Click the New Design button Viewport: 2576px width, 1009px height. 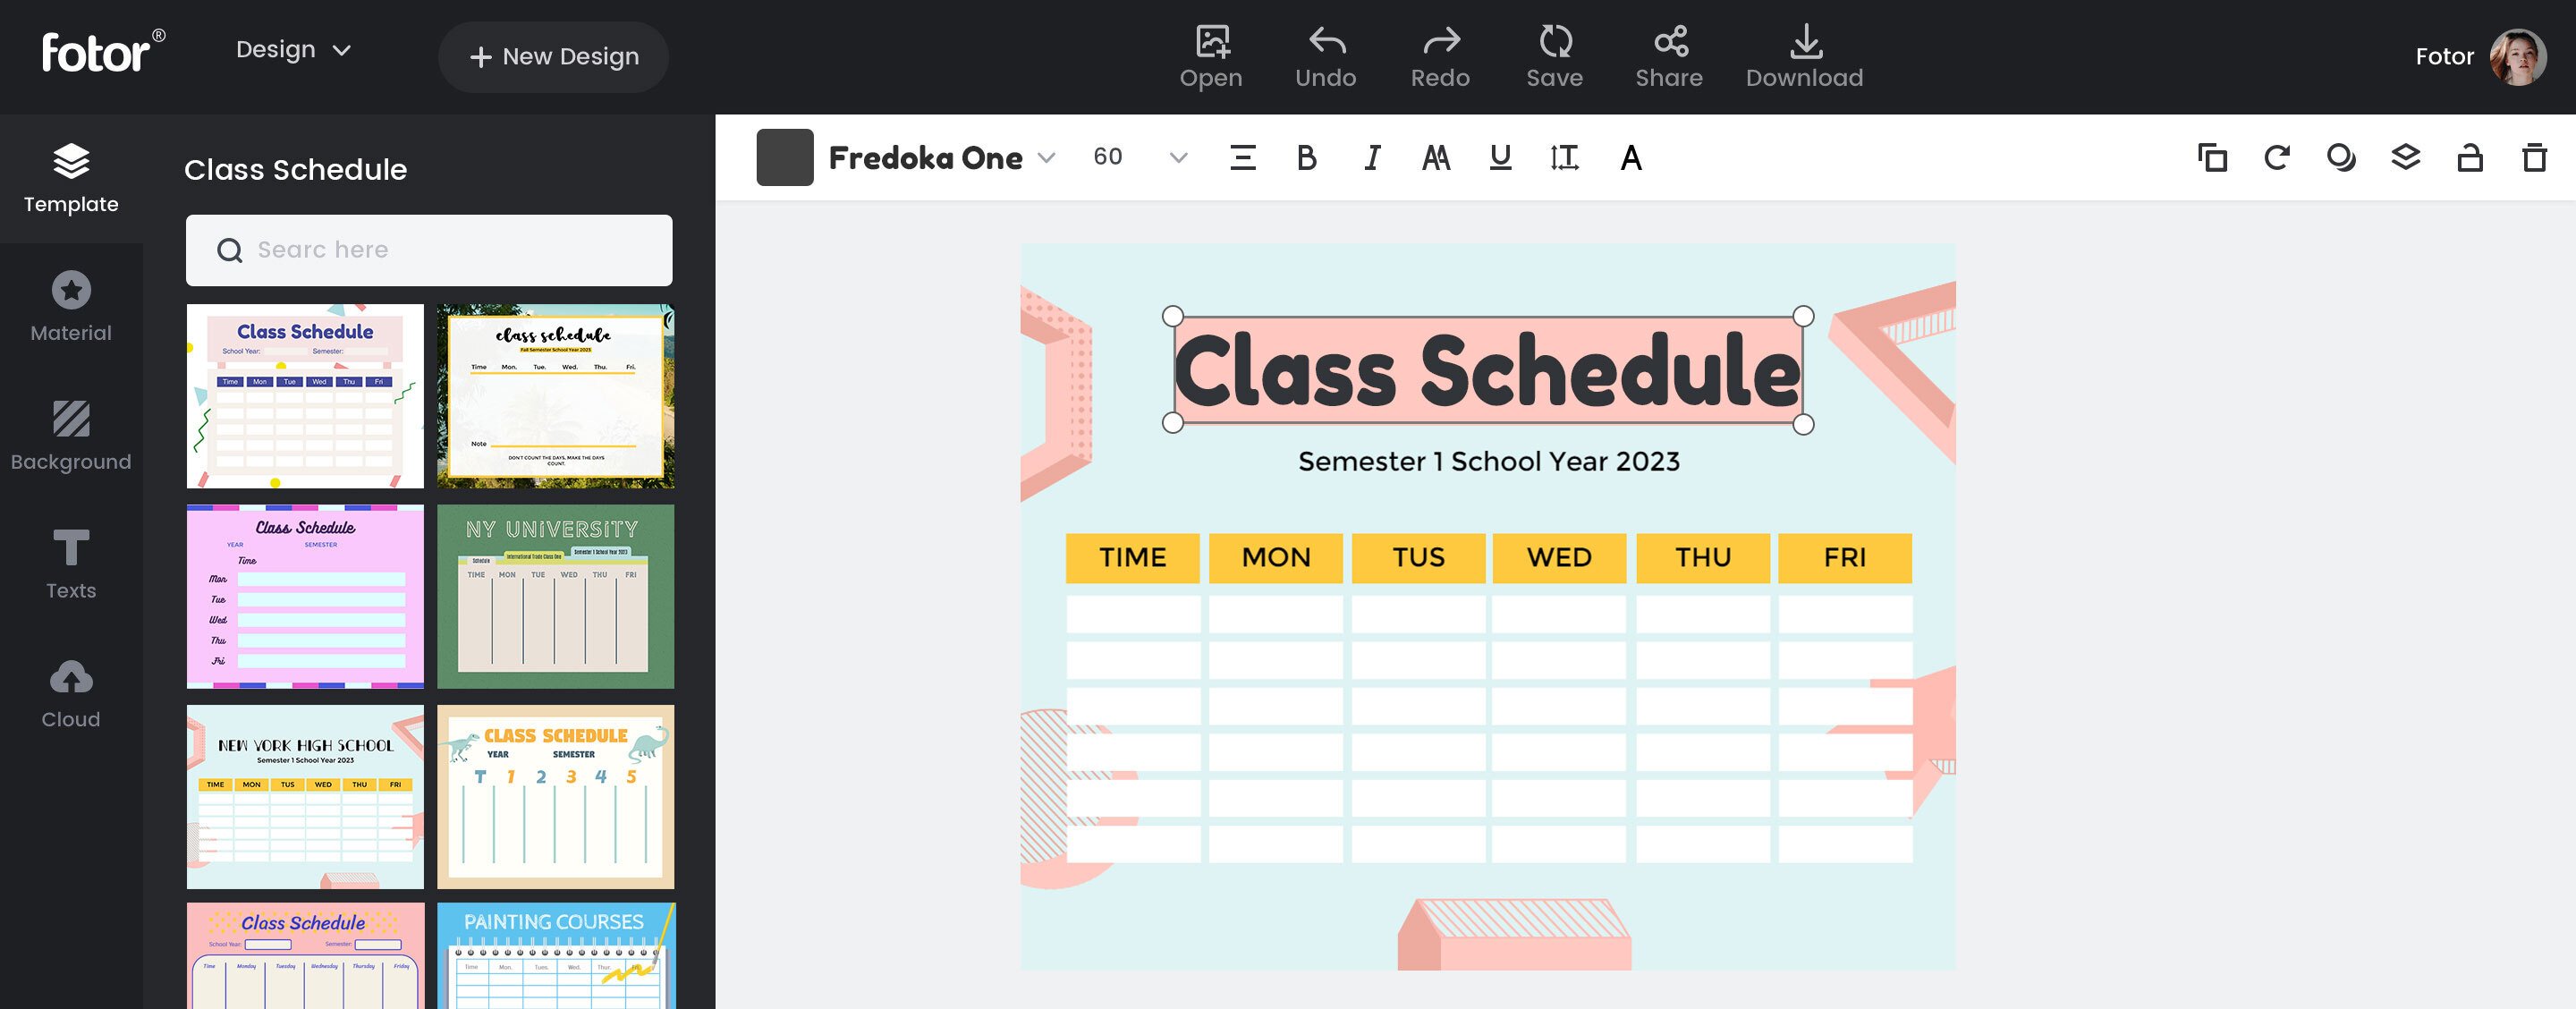tap(554, 55)
